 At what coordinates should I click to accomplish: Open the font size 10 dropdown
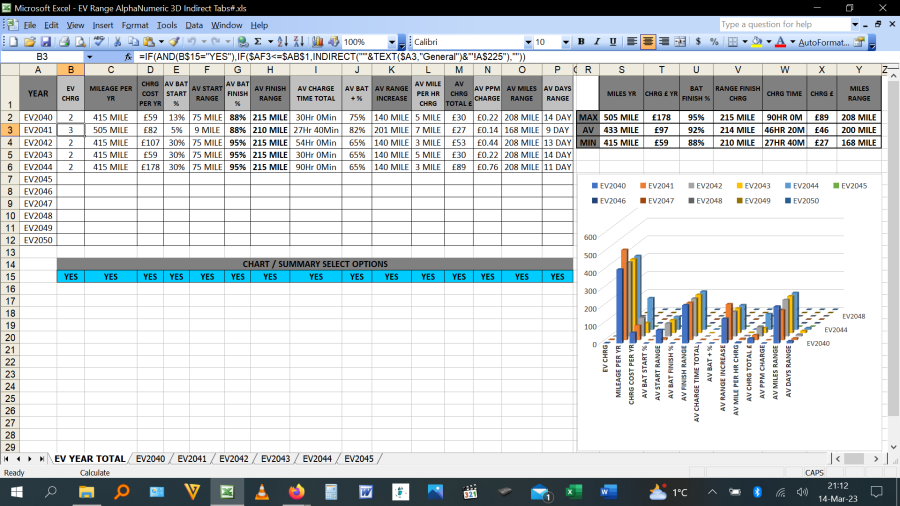[x=566, y=42]
